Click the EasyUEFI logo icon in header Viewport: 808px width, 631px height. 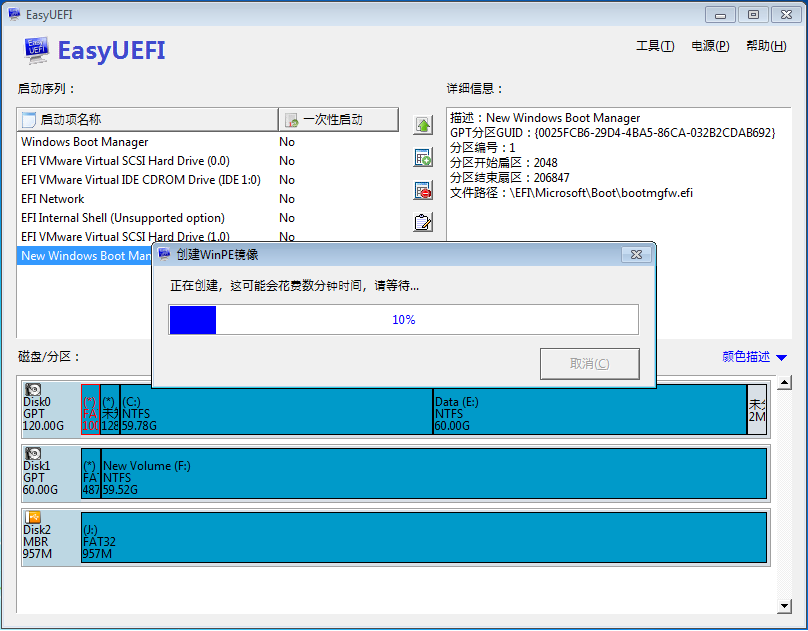pos(37,51)
